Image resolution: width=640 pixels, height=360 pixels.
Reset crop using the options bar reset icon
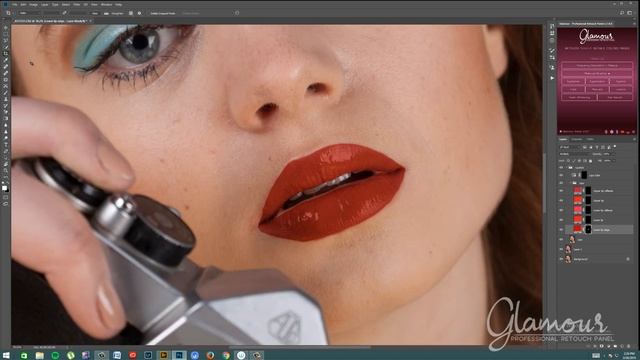(237, 13)
